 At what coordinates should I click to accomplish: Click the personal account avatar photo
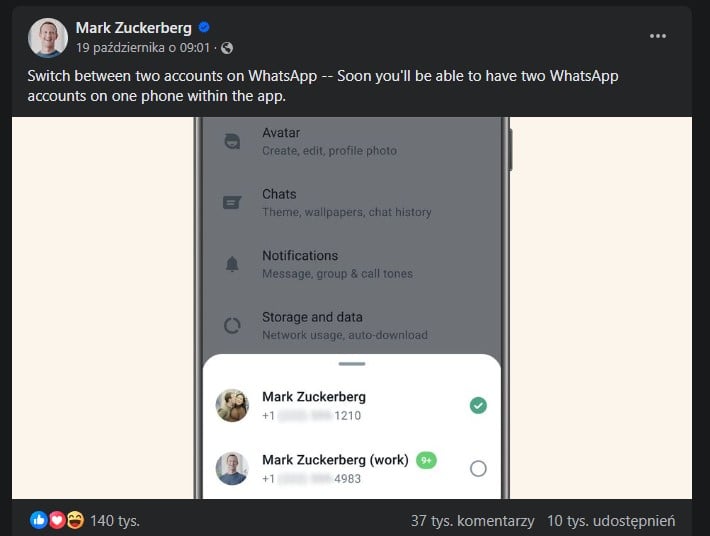click(232, 405)
